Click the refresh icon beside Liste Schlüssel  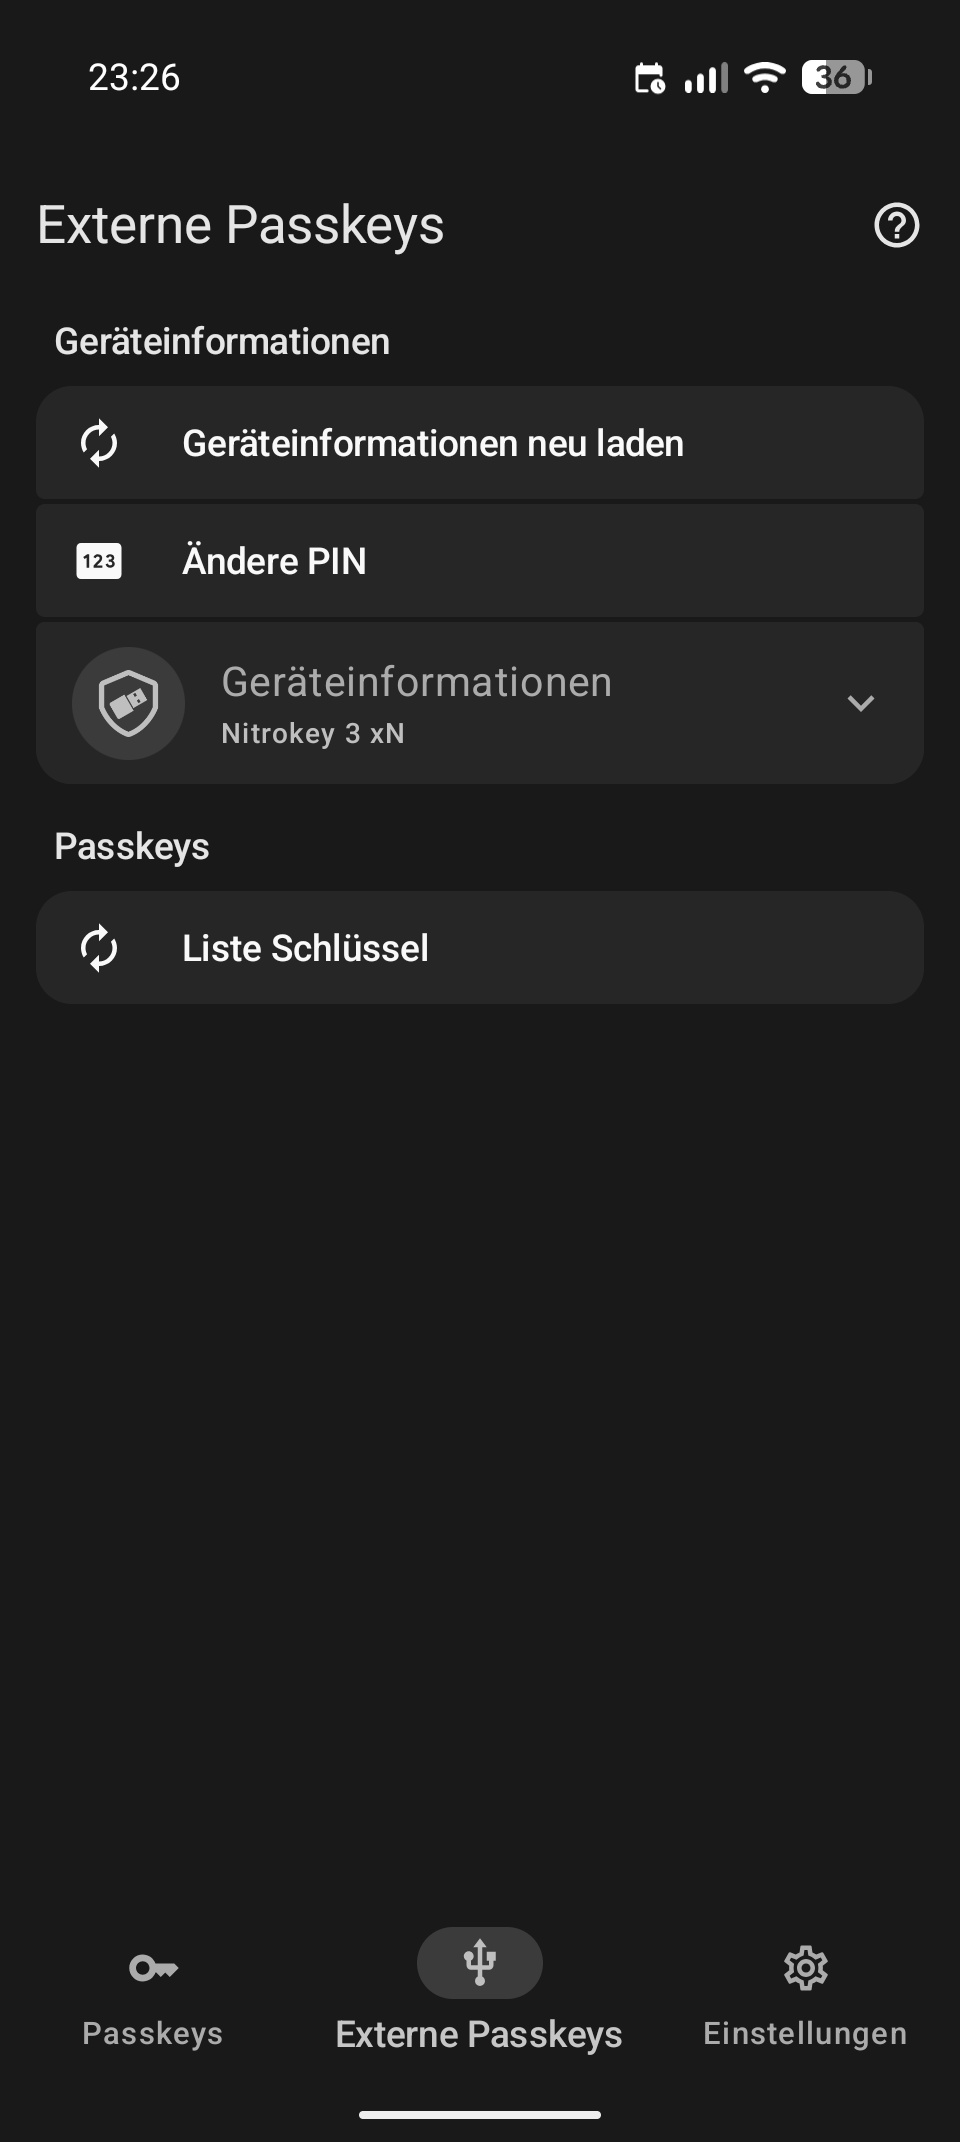click(99, 948)
